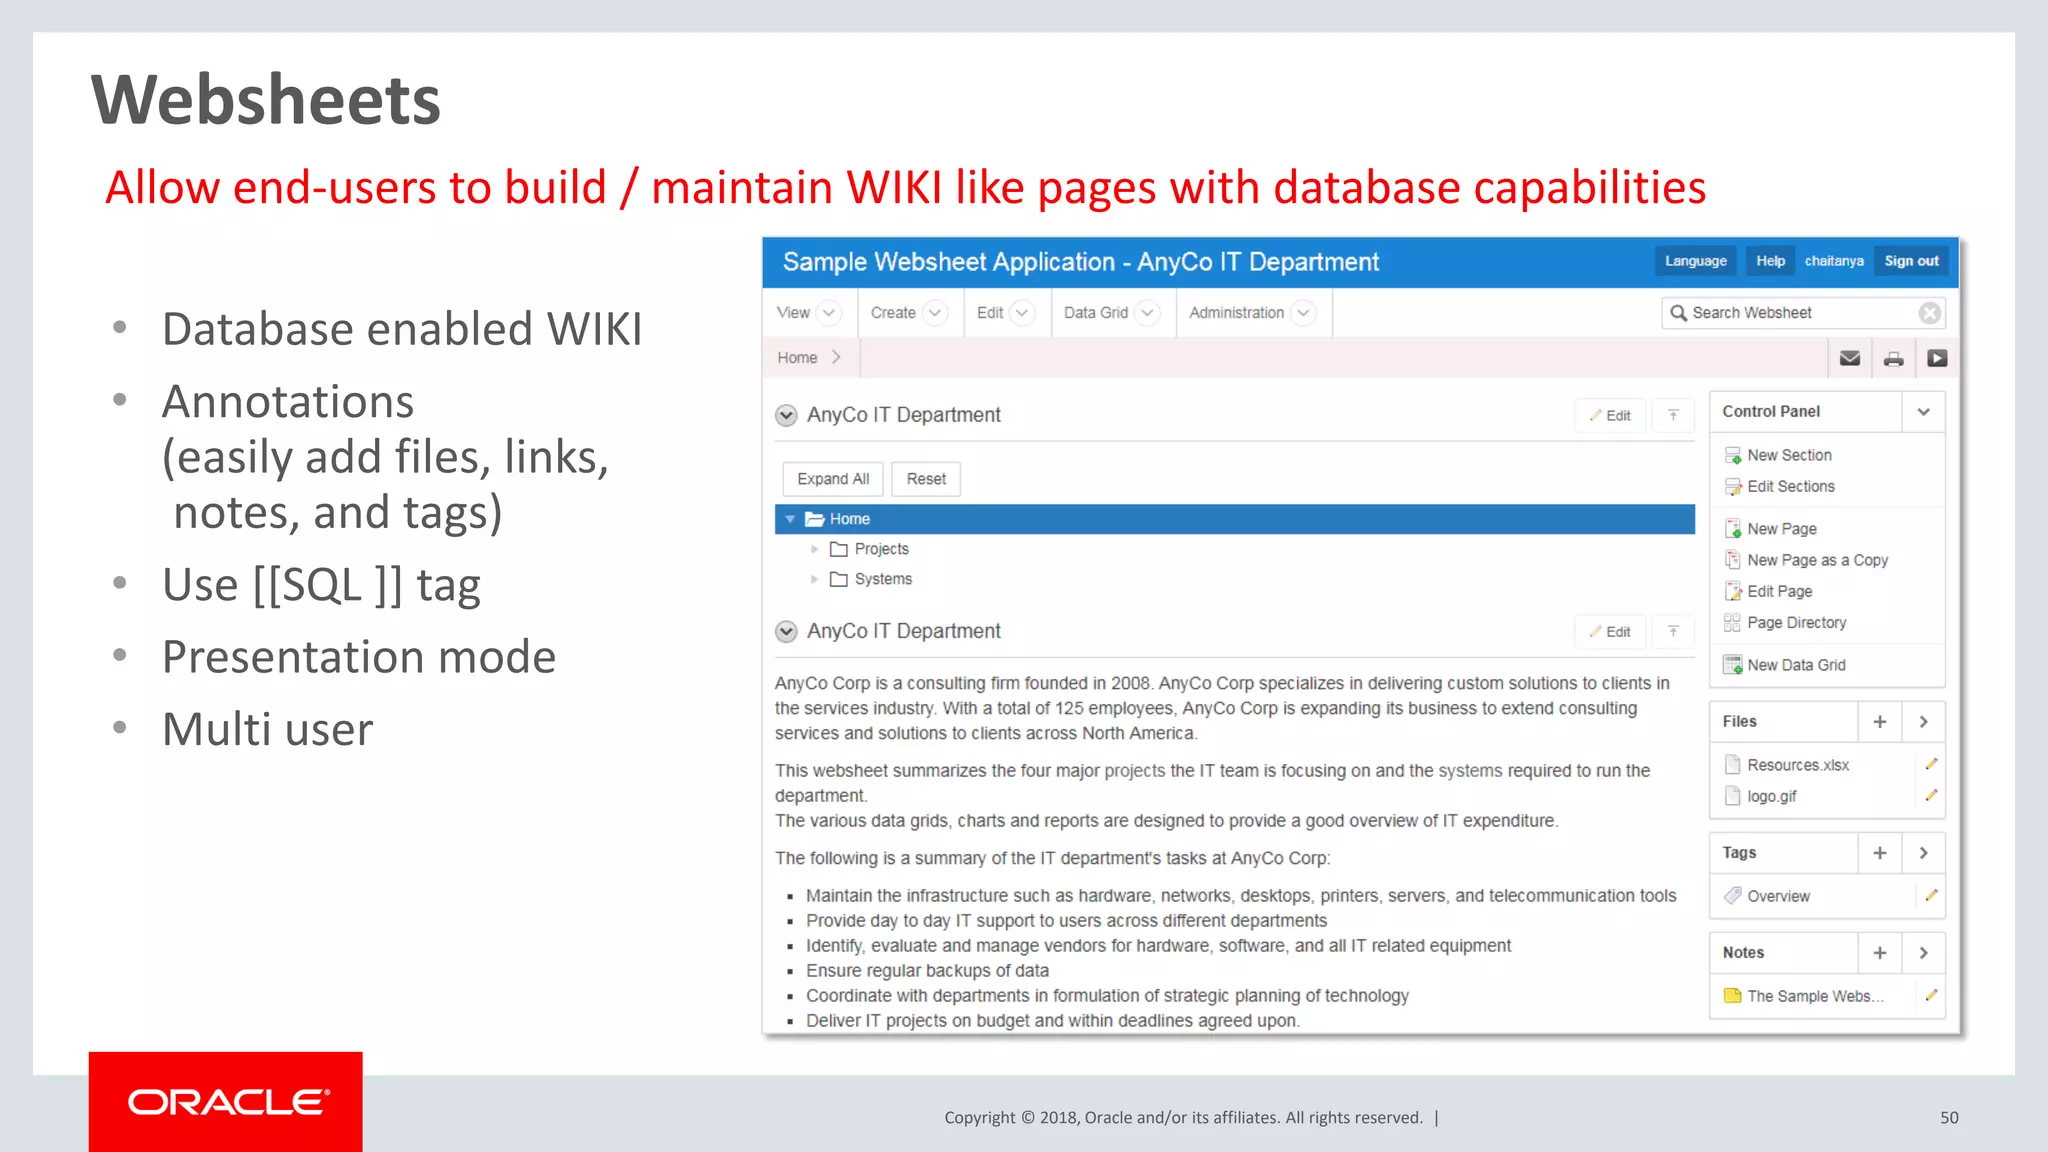Click Page Directory icon
Image resolution: width=2048 pixels, height=1152 pixels.
coord(1733,622)
